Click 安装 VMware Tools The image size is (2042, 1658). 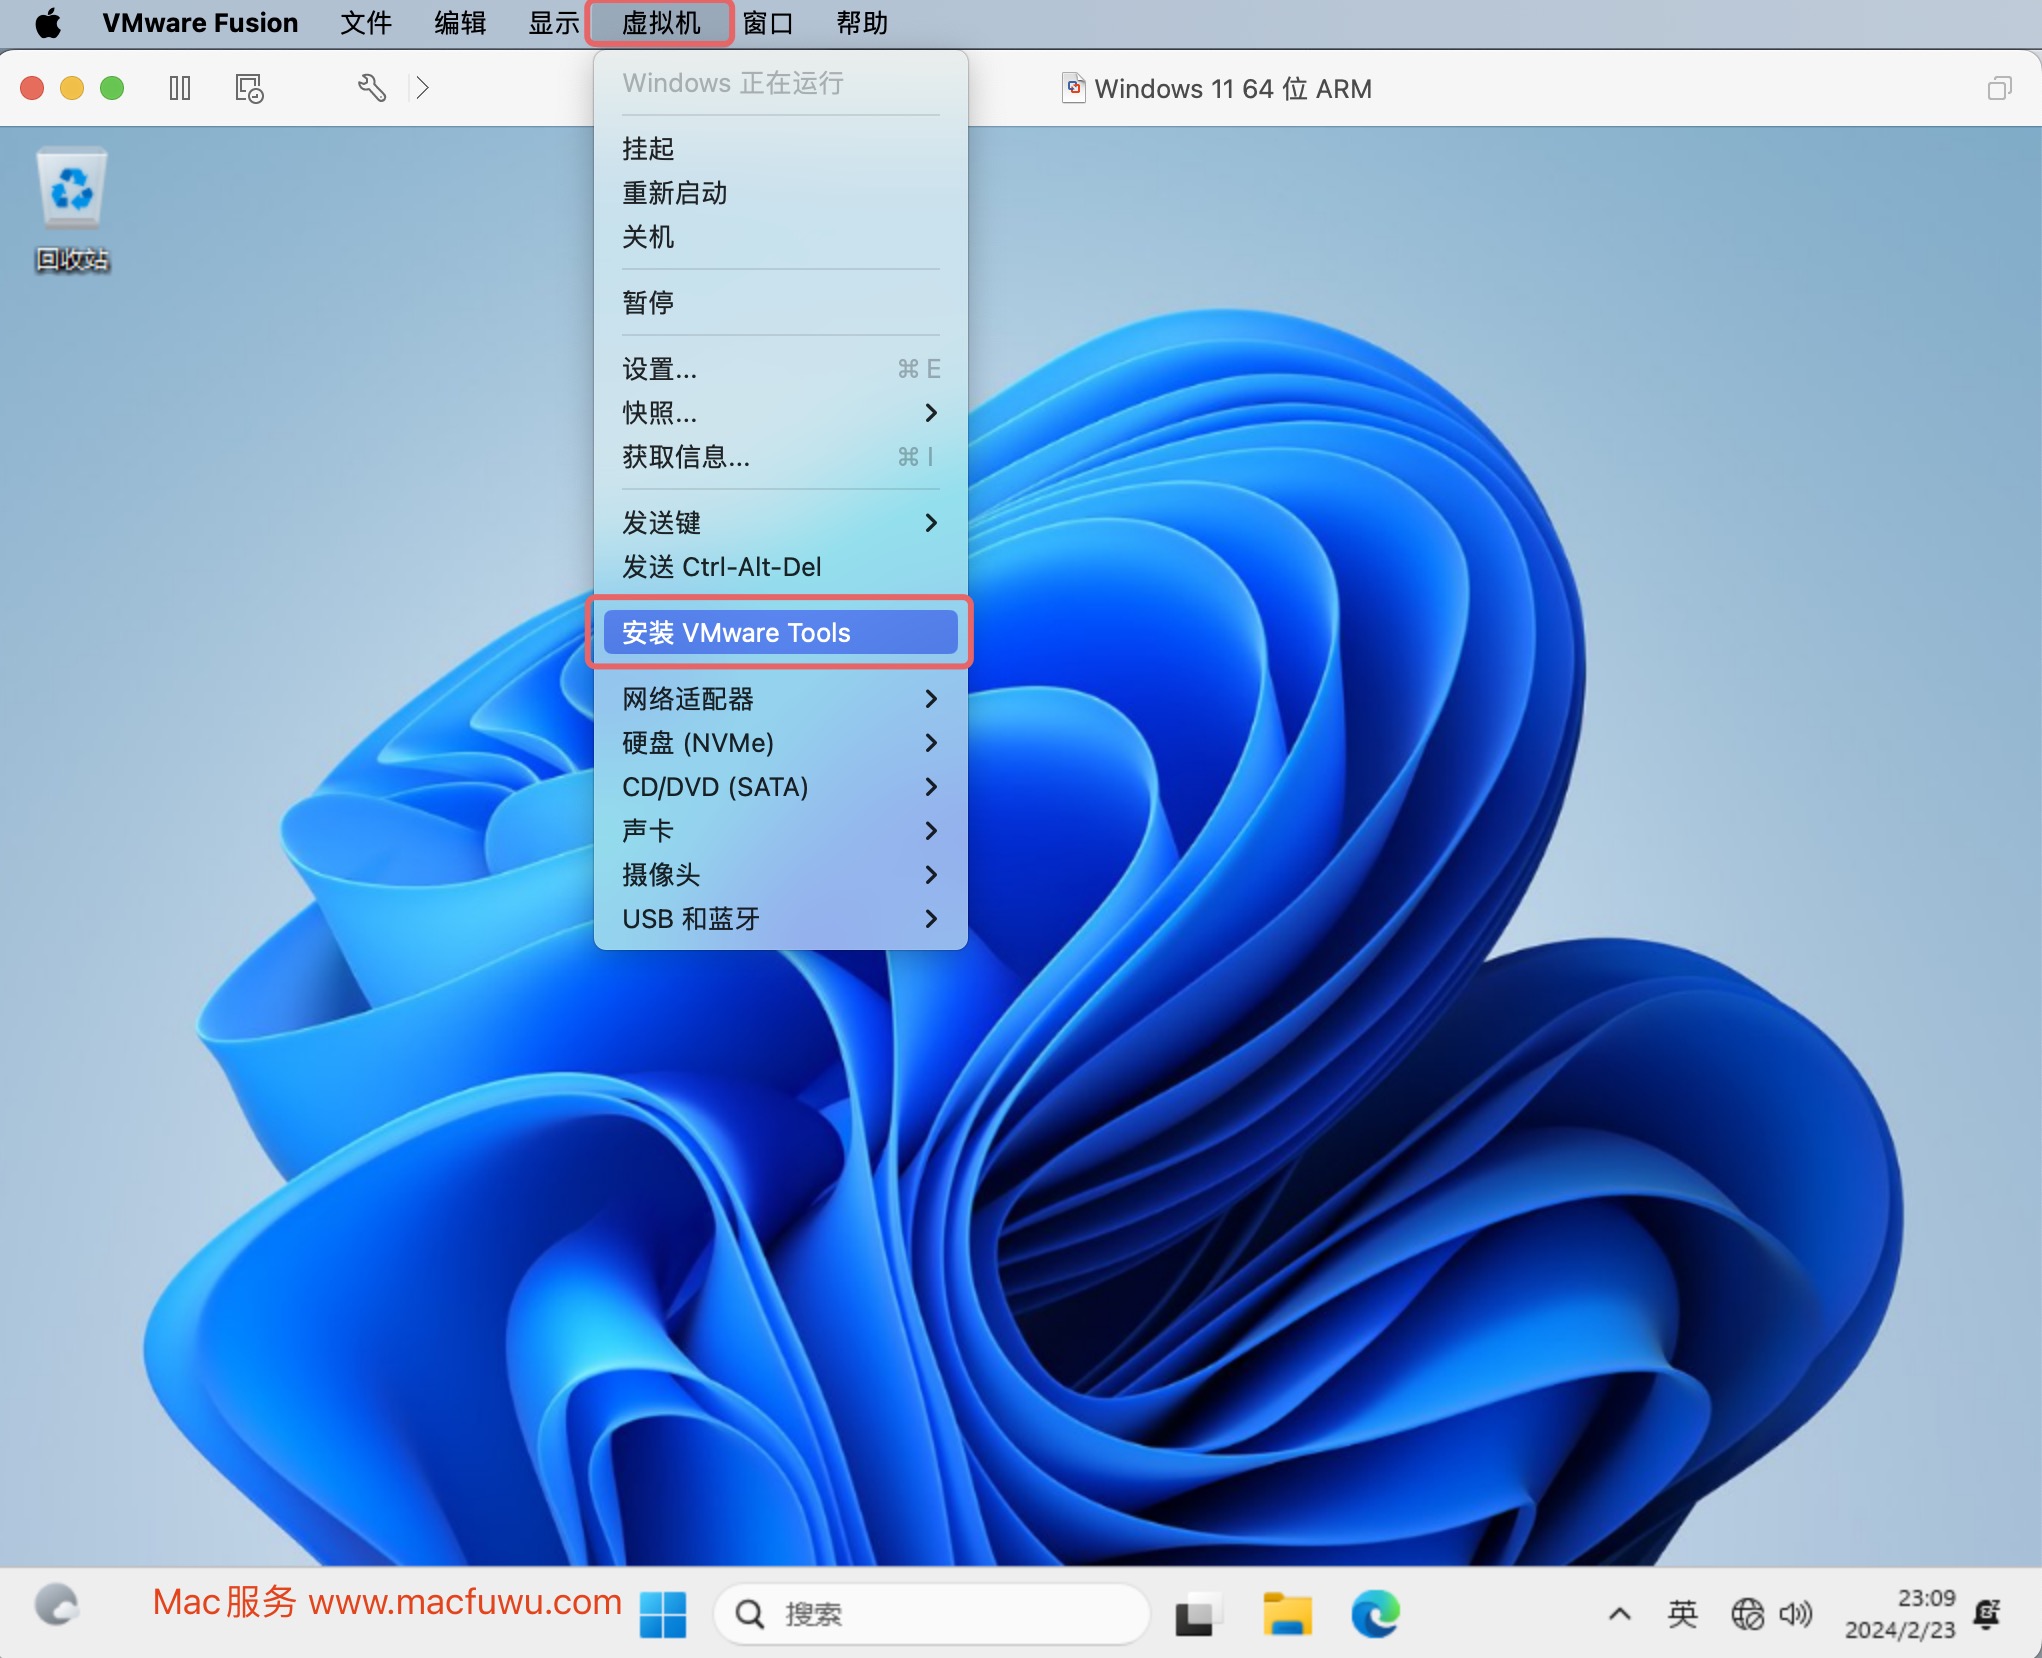click(x=780, y=633)
